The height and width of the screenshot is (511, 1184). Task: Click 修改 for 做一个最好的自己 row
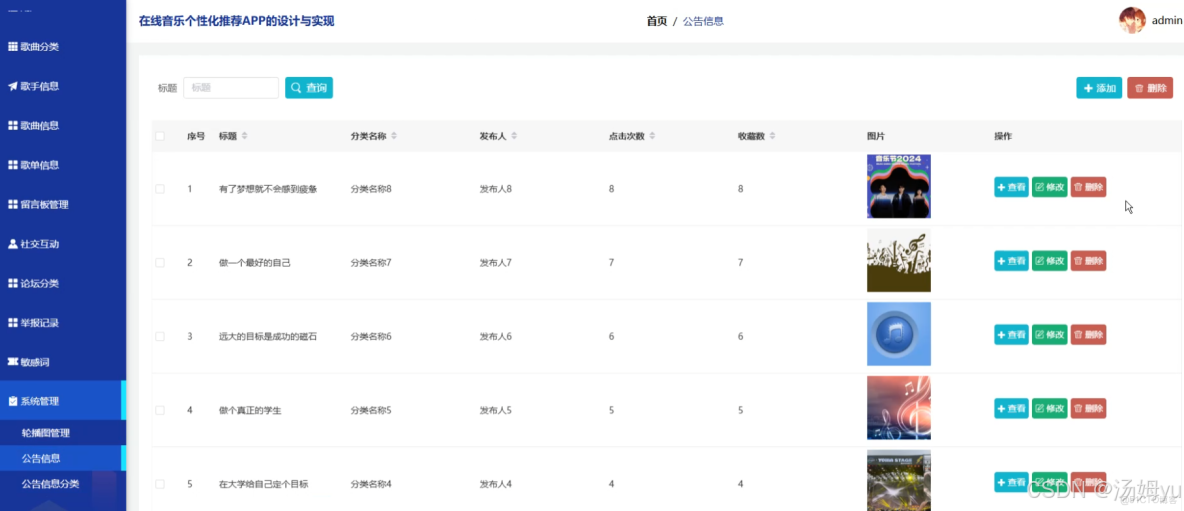pyautogui.click(x=1050, y=261)
